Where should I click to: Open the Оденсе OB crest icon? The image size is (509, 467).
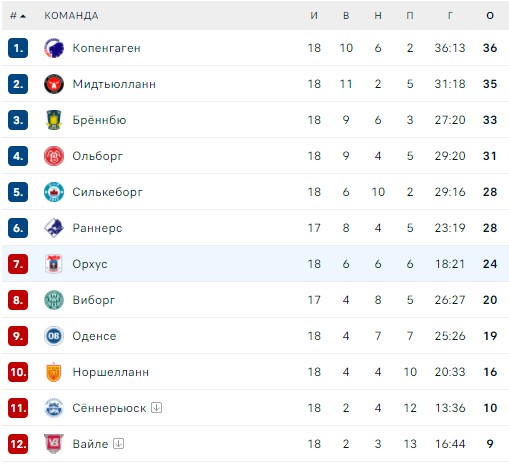[x=54, y=336]
